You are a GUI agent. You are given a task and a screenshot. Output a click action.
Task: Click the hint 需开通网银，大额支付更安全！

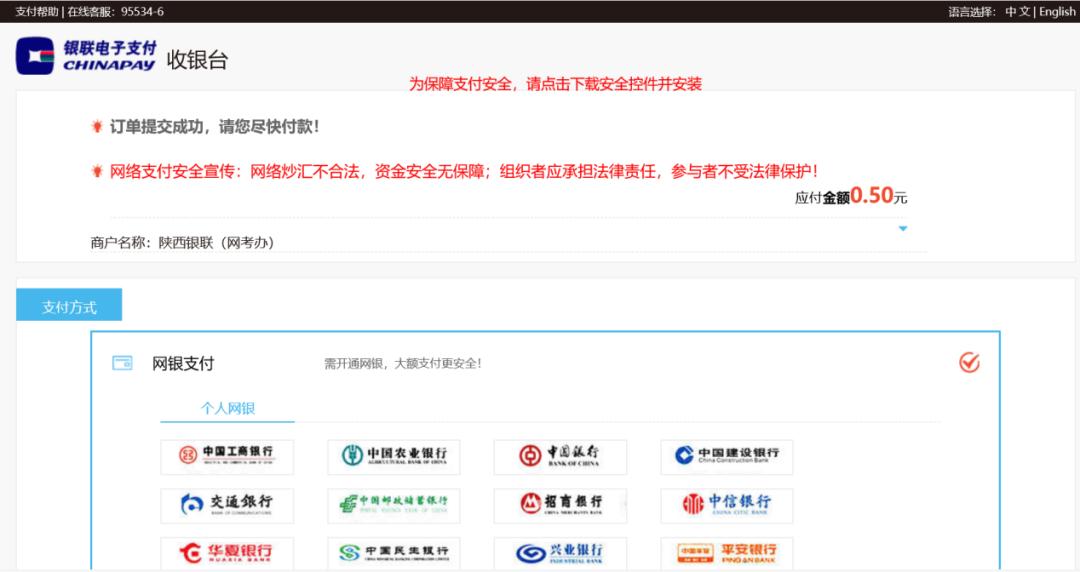click(403, 363)
